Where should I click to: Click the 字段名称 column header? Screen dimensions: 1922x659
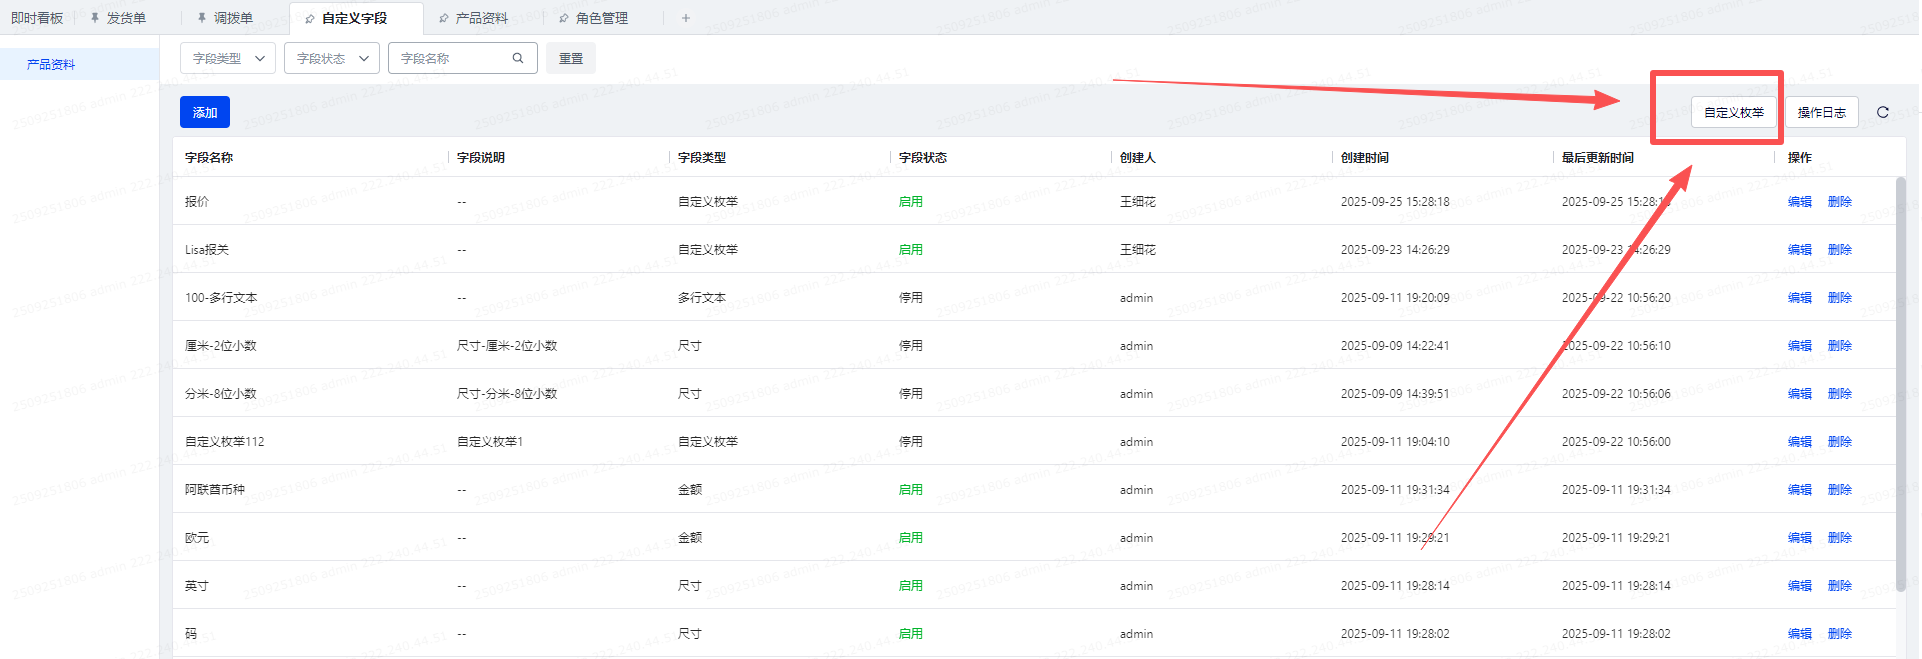[209, 157]
